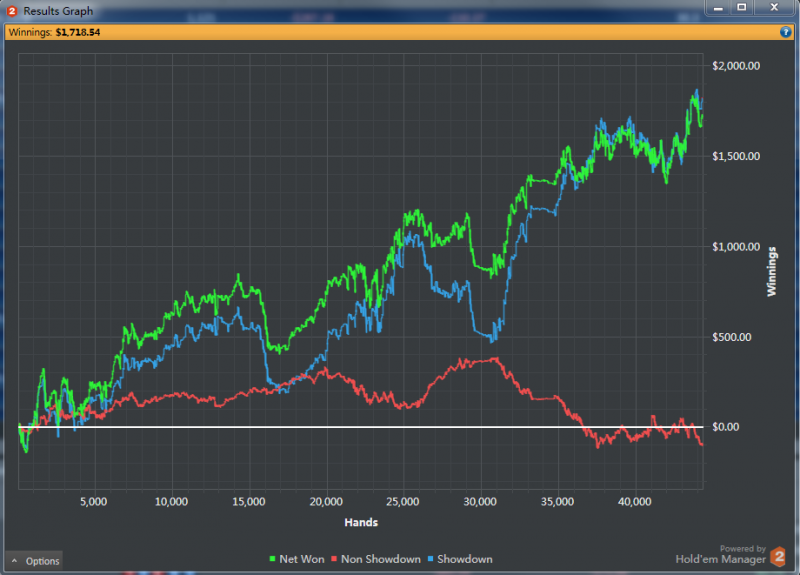800x575 pixels.
Task: Expand the Options panel
Action: click(34, 561)
